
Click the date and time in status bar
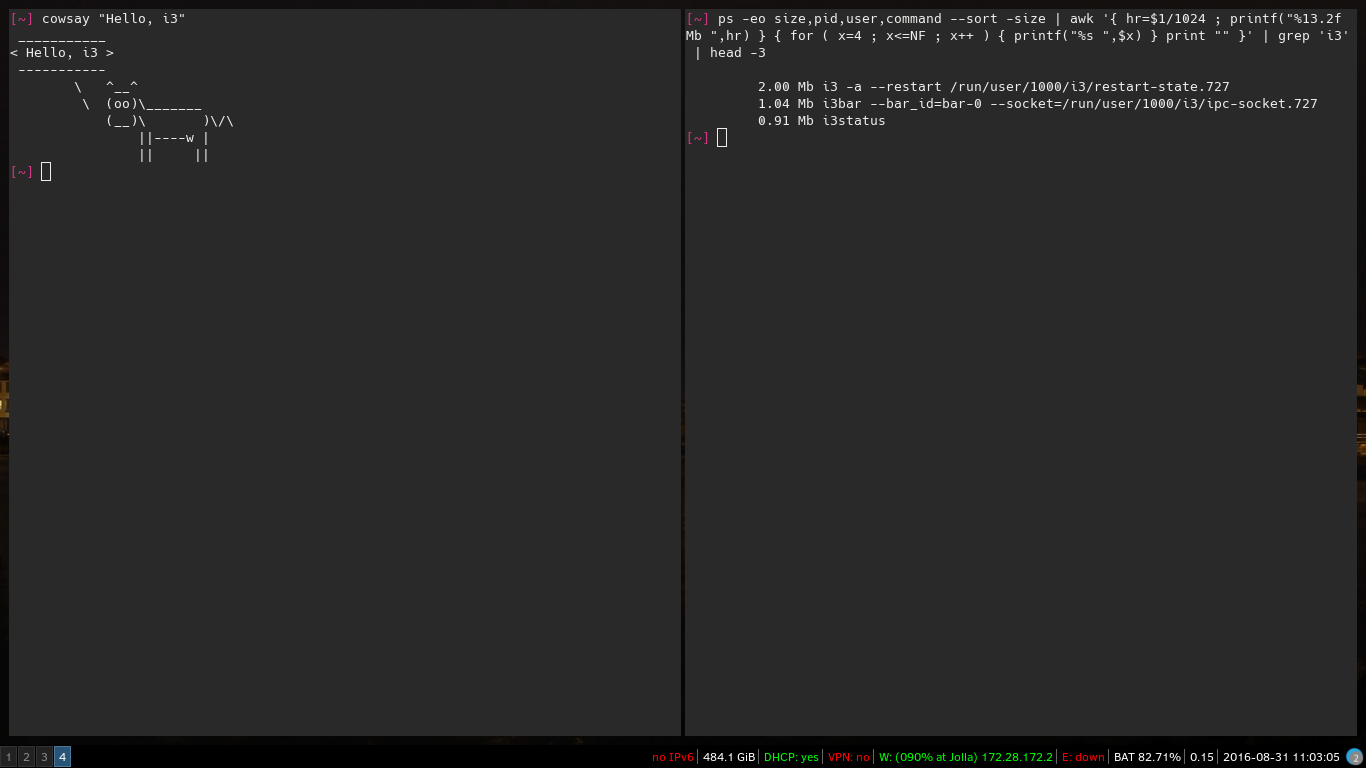1281,757
